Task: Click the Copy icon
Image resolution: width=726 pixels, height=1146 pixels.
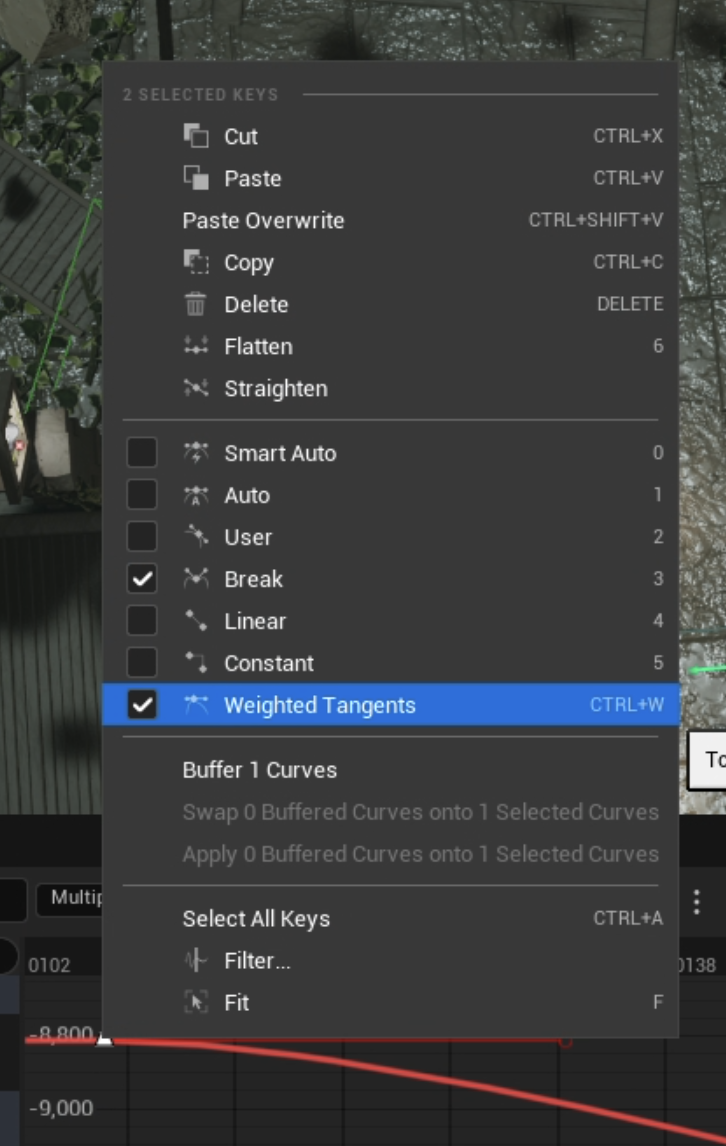Action: click(196, 262)
